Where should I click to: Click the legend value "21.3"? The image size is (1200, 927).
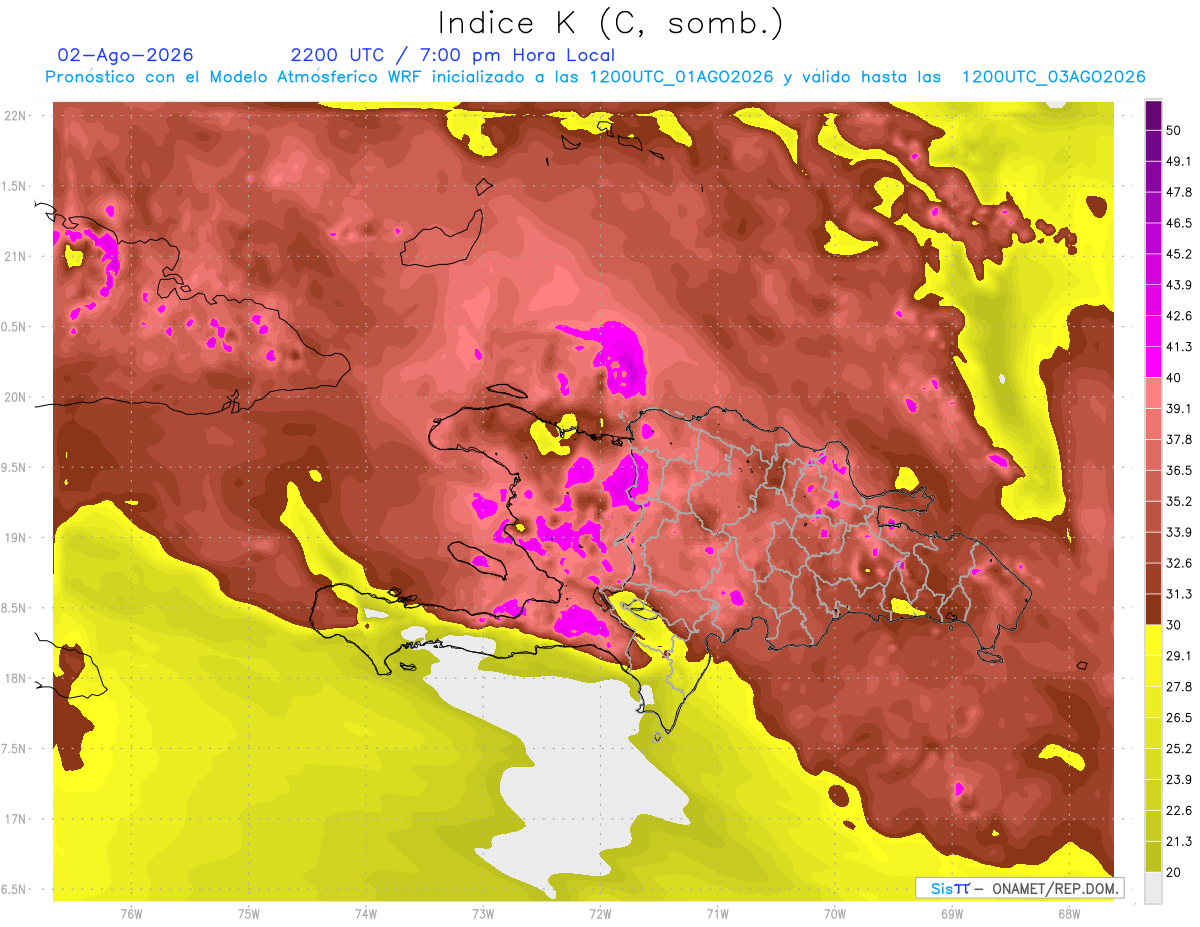[x=1178, y=841]
